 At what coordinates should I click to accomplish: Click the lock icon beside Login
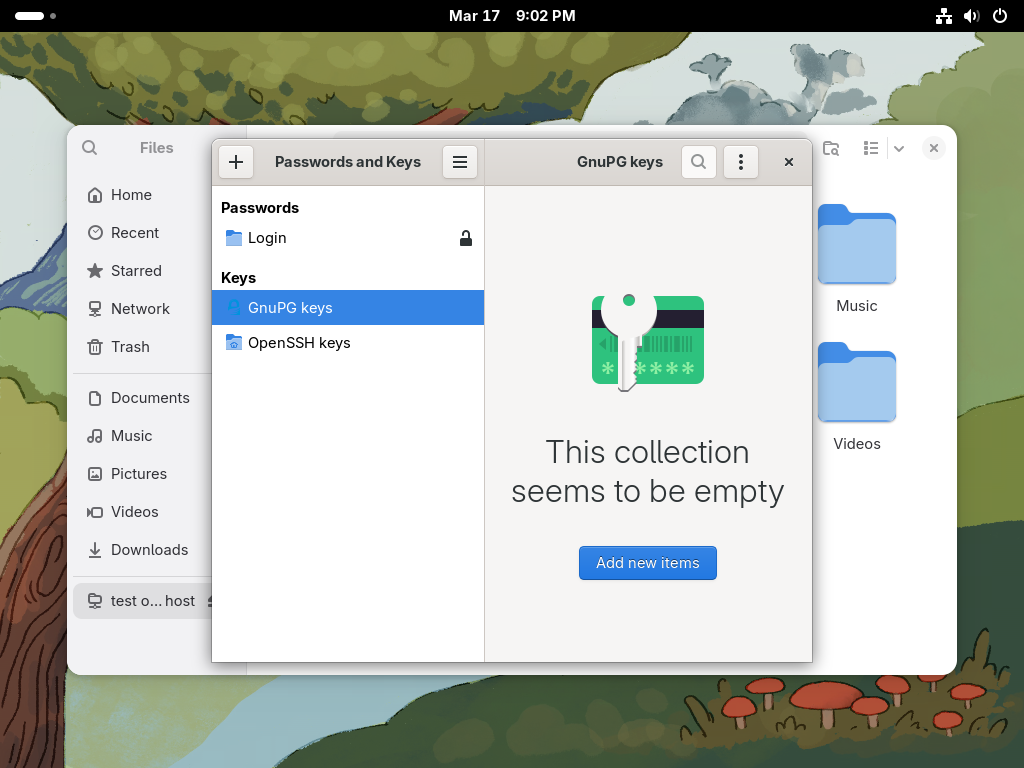466,238
